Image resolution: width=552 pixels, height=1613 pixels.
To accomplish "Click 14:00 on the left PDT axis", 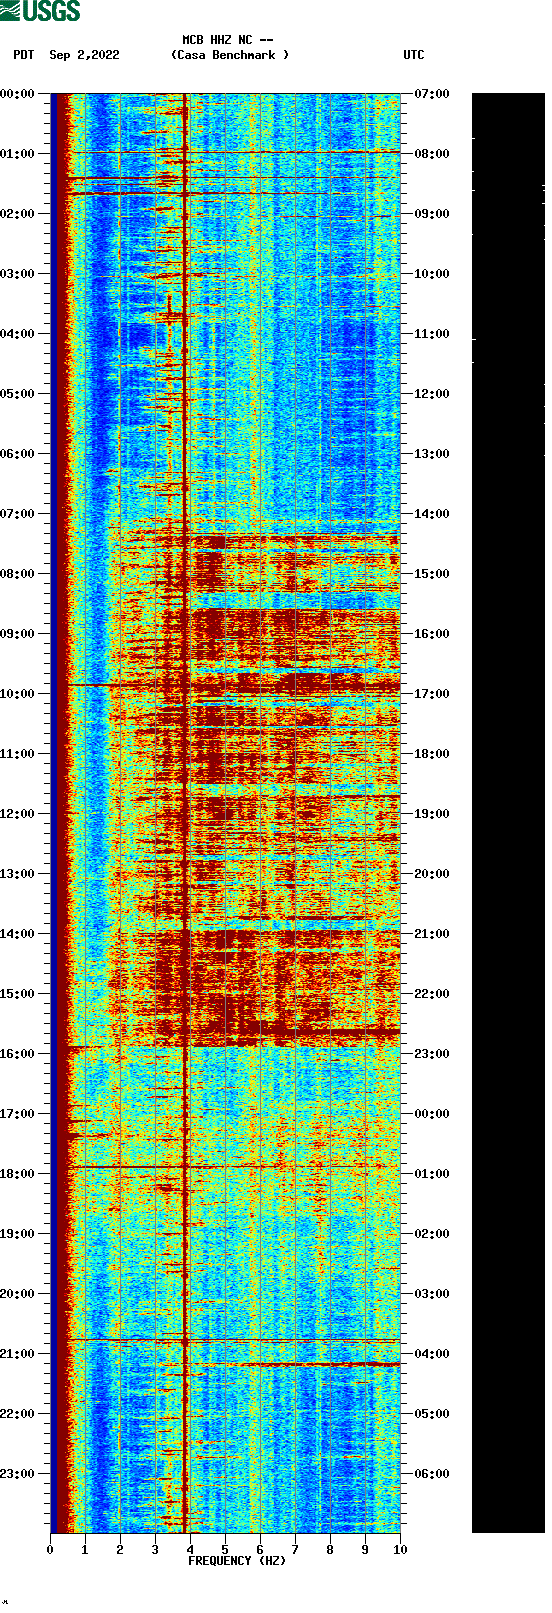I will (x=18, y=934).
